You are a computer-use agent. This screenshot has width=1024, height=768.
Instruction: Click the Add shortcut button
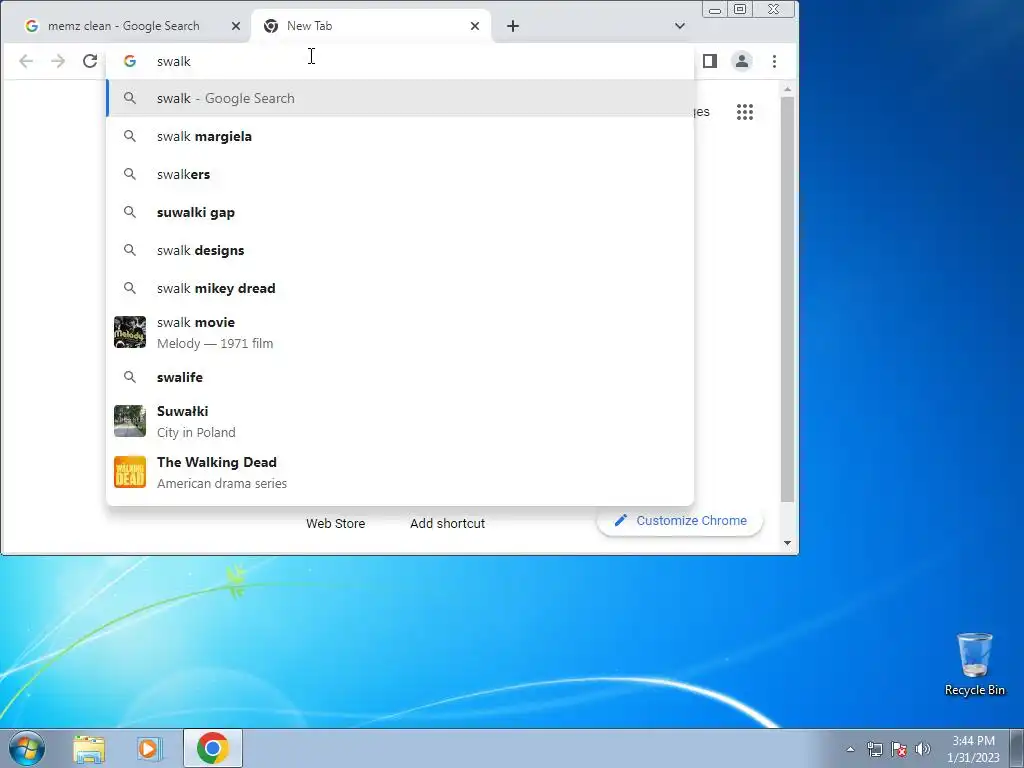click(x=447, y=523)
